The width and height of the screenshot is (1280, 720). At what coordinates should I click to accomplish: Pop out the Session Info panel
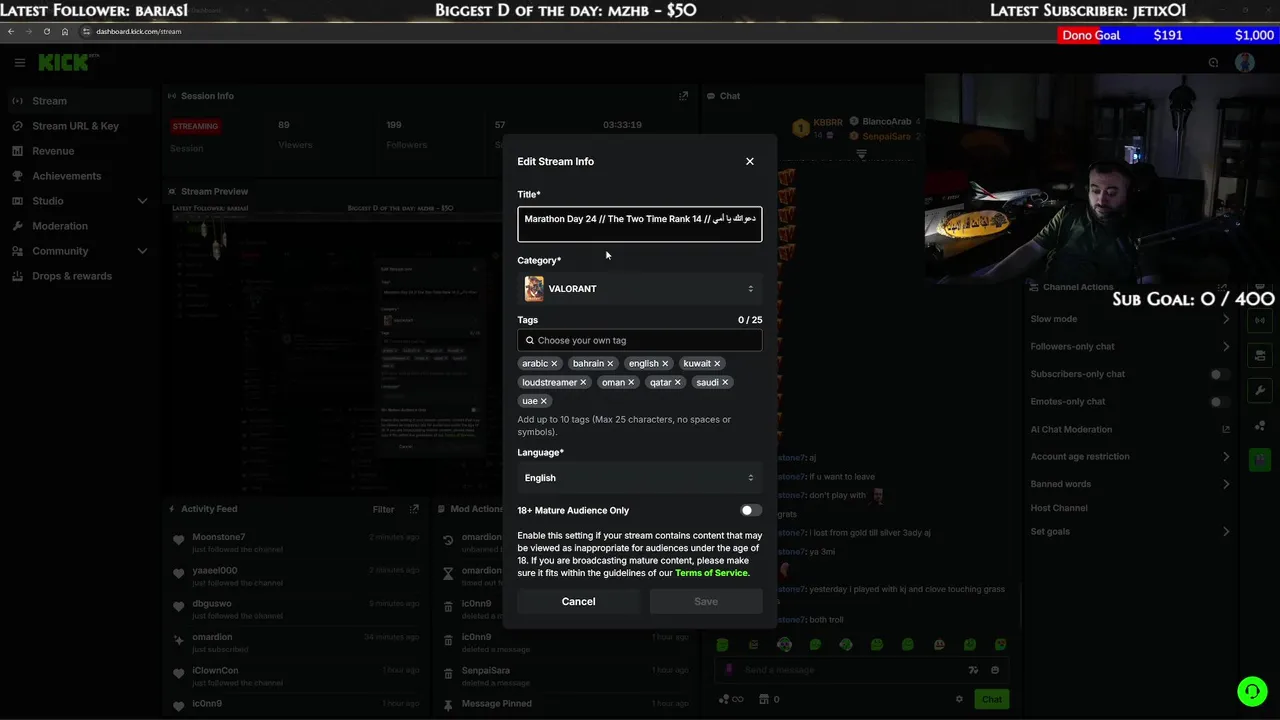tap(683, 96)
